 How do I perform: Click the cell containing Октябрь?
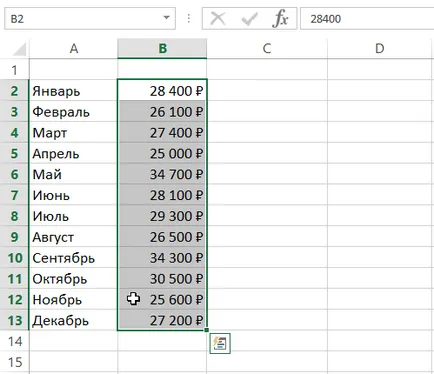[73, 279]
